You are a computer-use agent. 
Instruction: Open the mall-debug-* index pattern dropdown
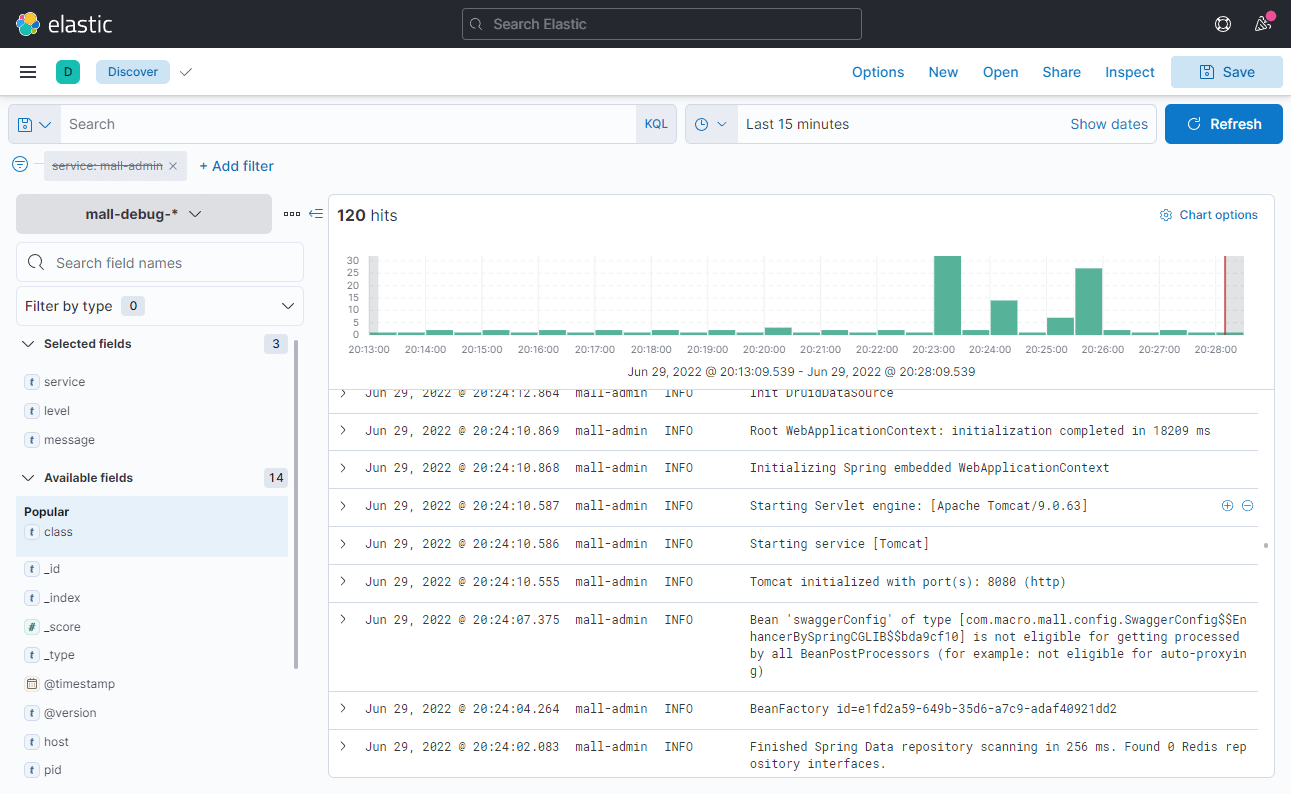point(144,214)
